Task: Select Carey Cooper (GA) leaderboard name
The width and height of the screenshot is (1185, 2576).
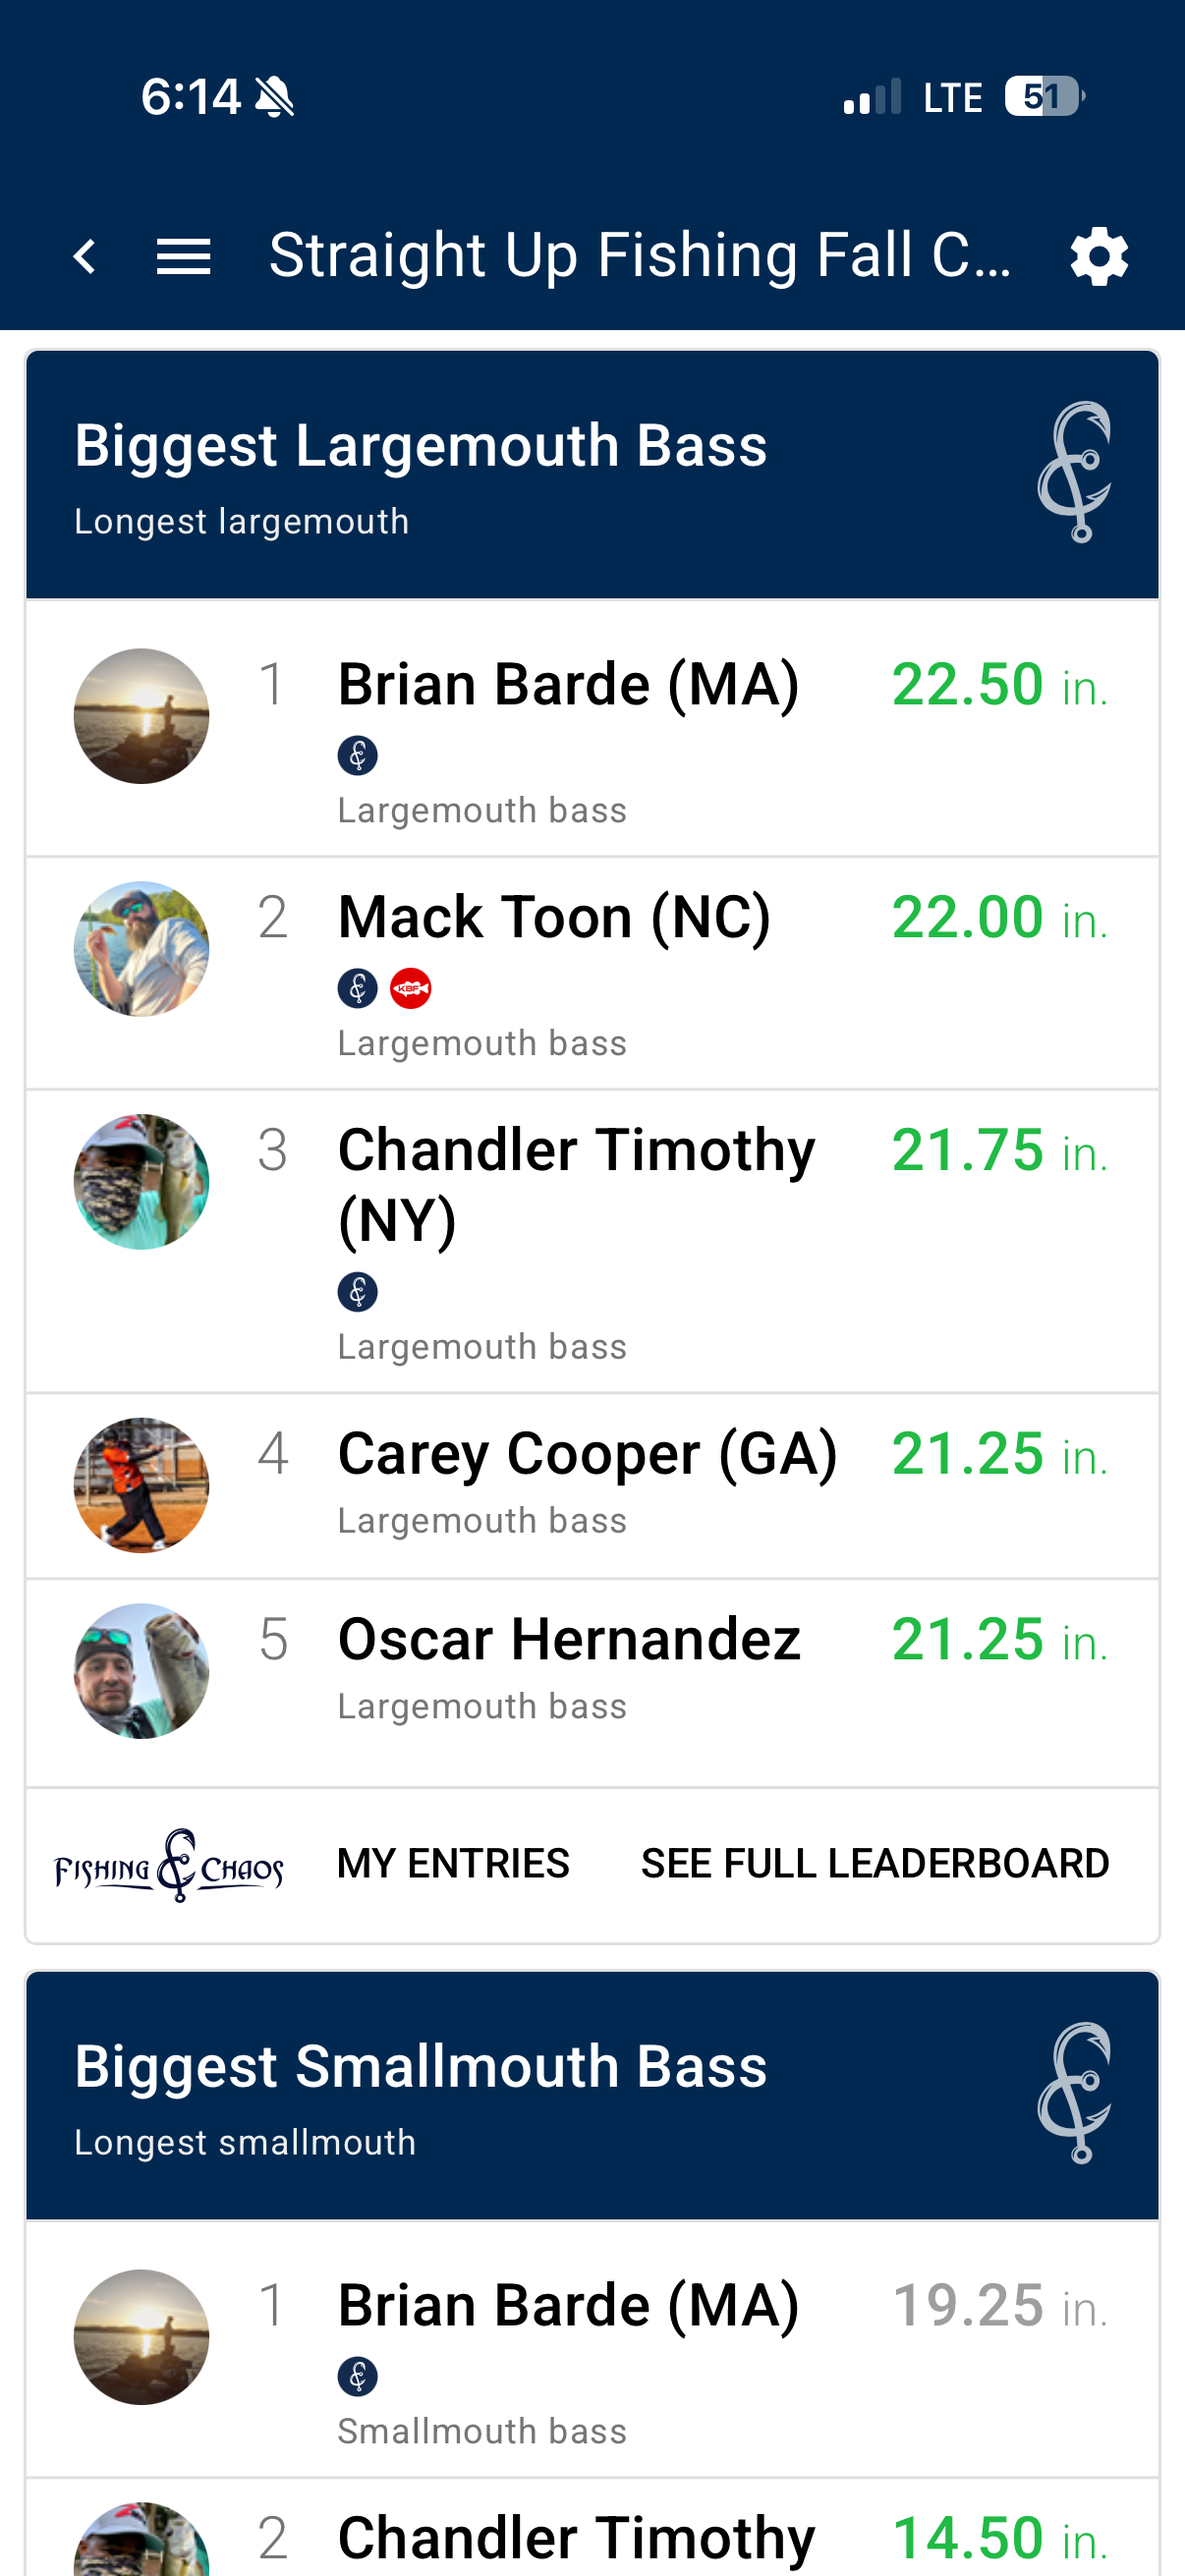Action: (x=587, y=1454)
